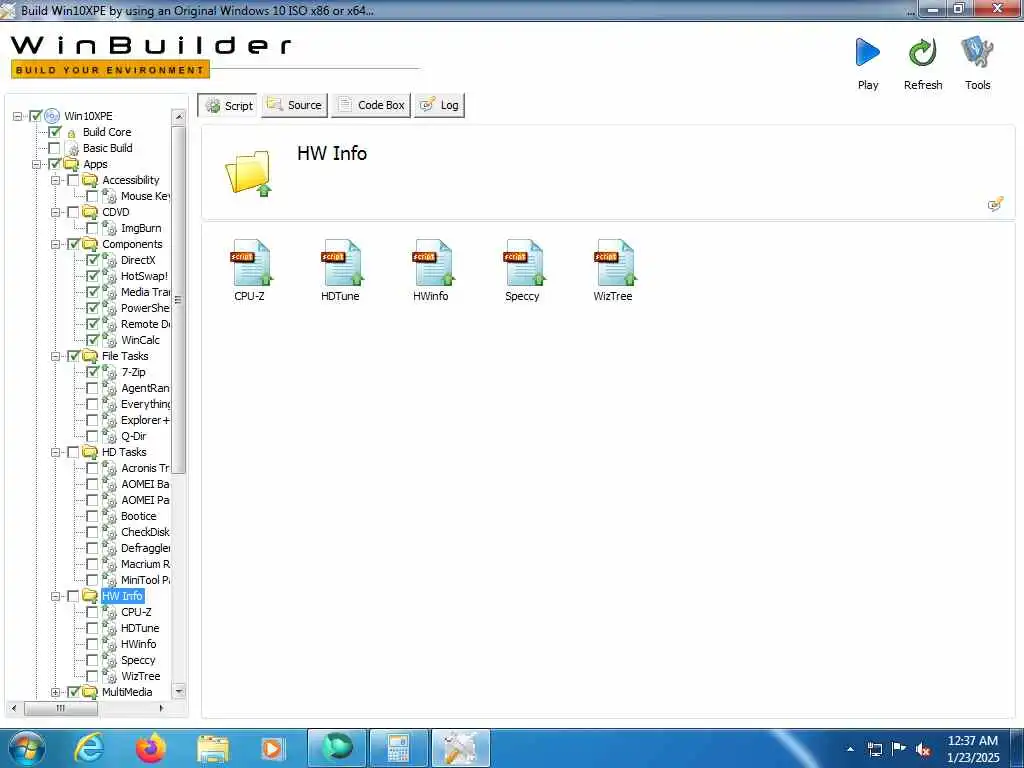
Task: Click the green round taskbar application icon
Action: pos(337,748)
